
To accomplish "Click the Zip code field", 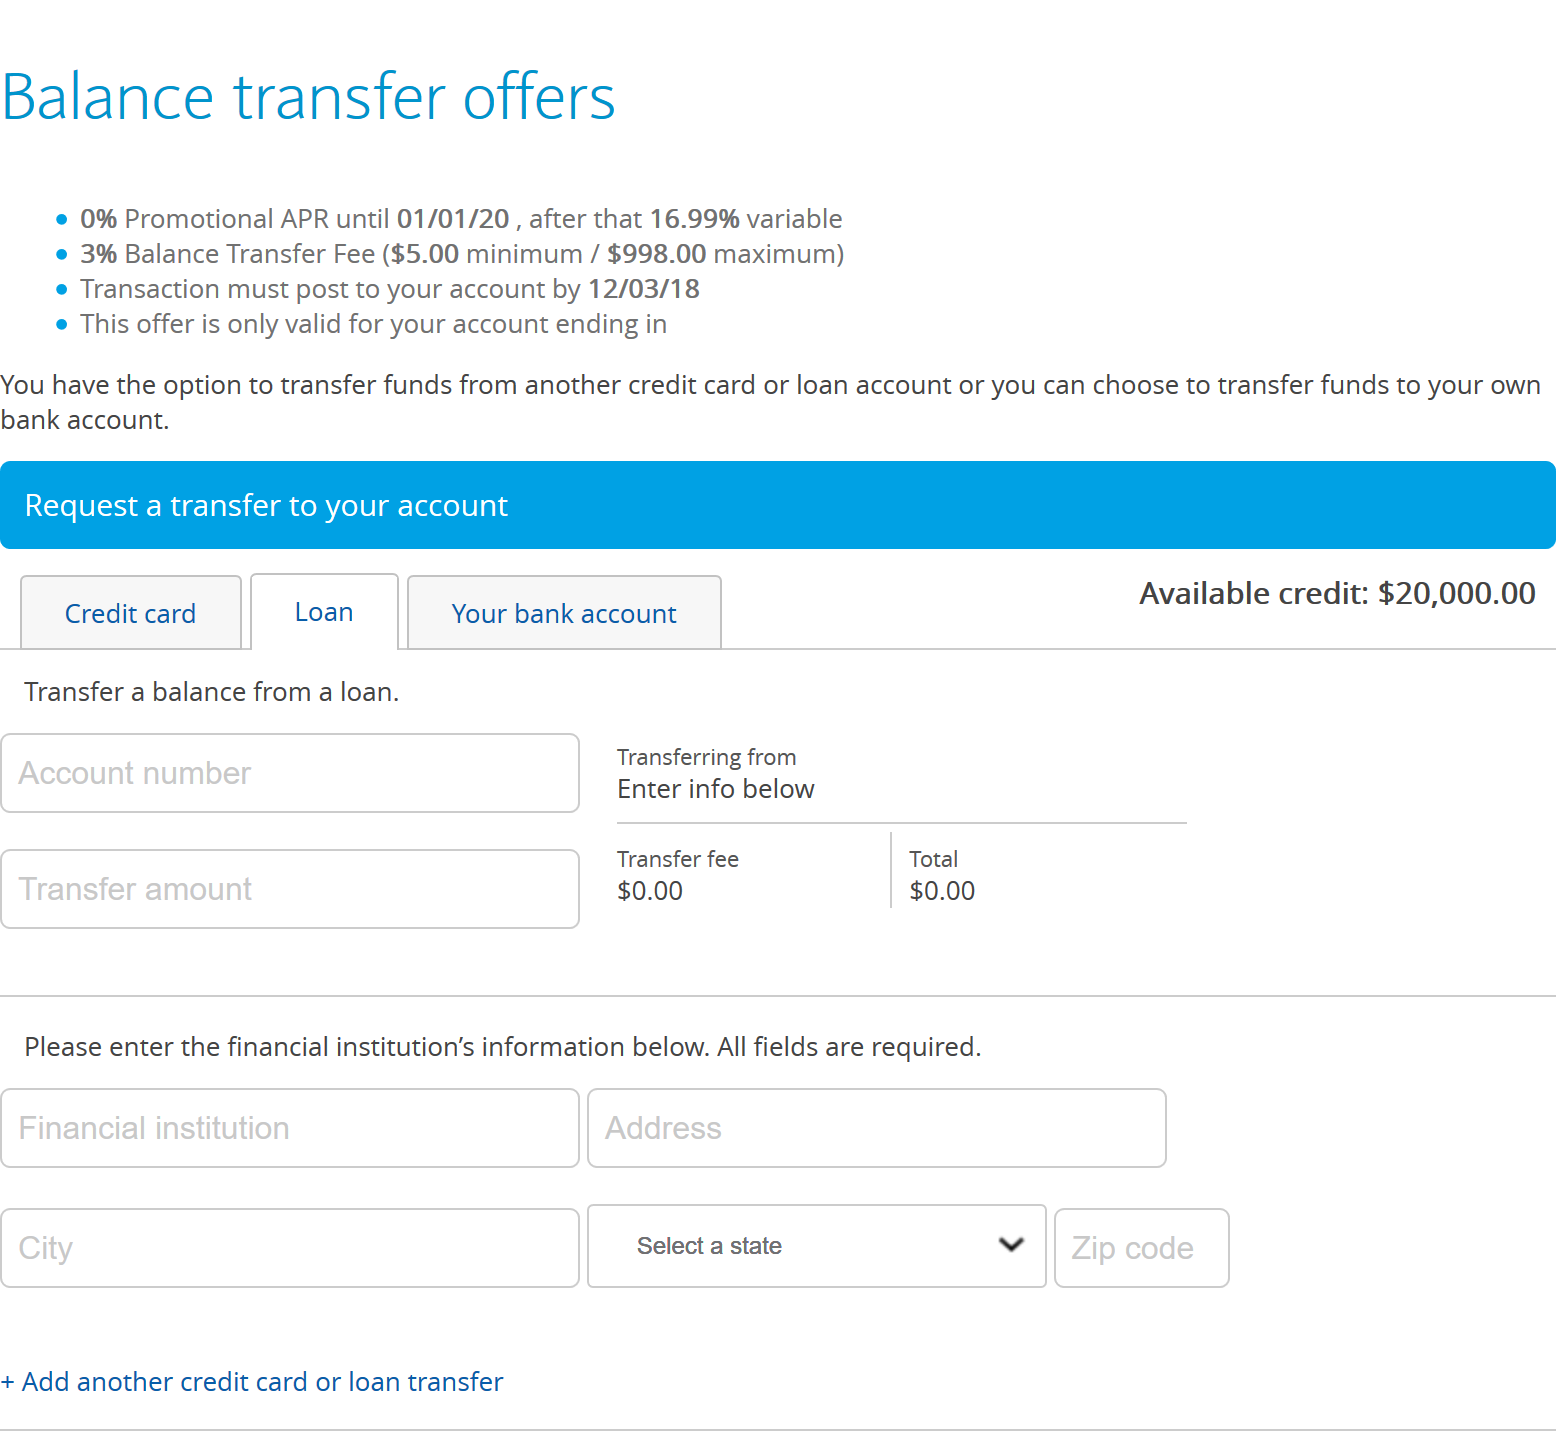I will 1142,1248.
